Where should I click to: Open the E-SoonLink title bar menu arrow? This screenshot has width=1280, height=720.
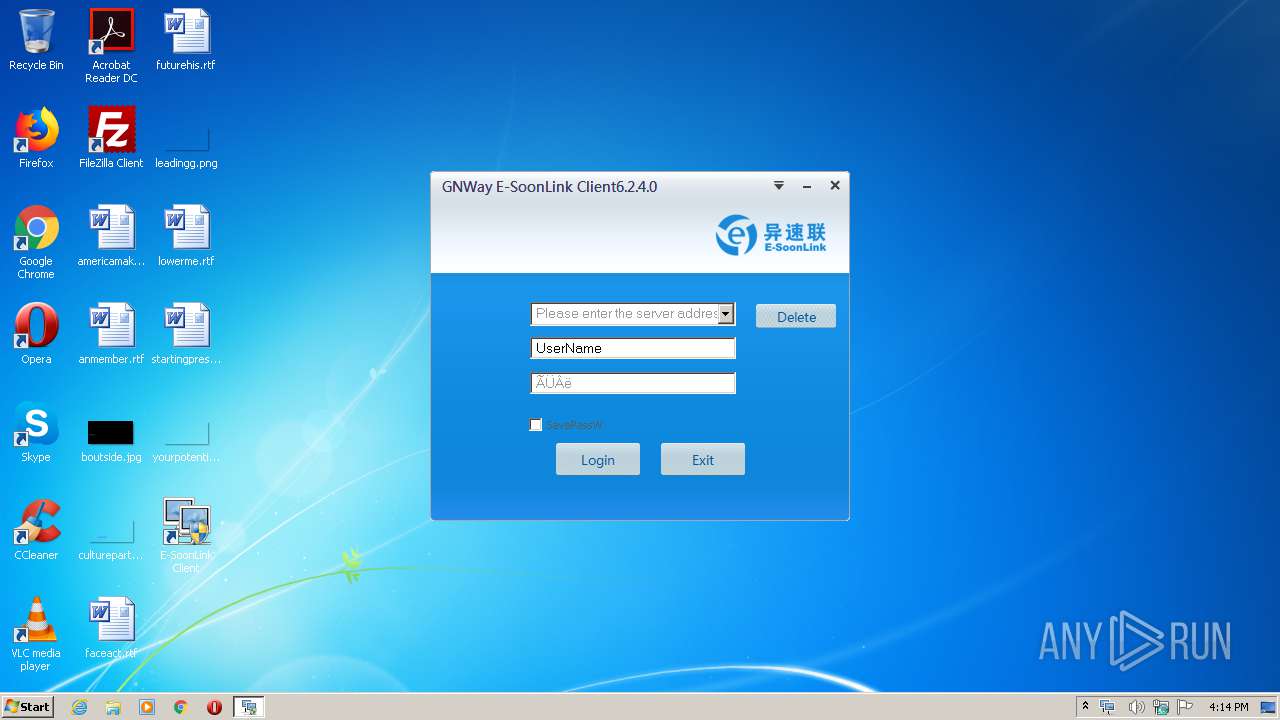779,186
